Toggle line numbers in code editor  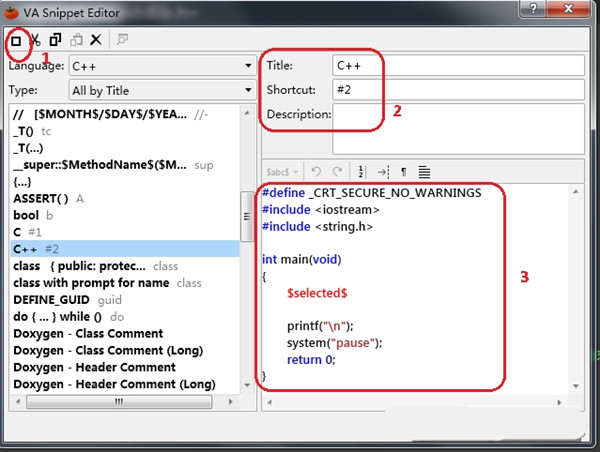tap(362, 172)
